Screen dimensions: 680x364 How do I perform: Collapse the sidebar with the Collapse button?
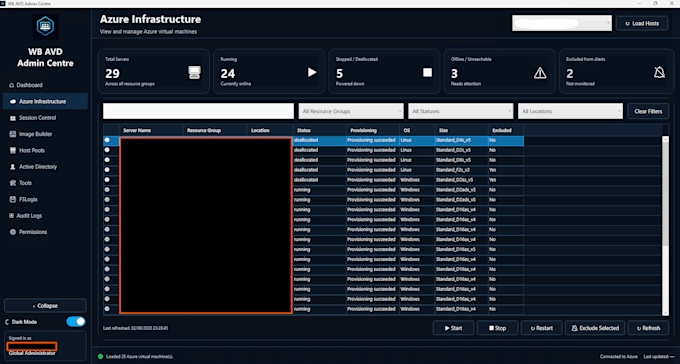coord(45,306)
